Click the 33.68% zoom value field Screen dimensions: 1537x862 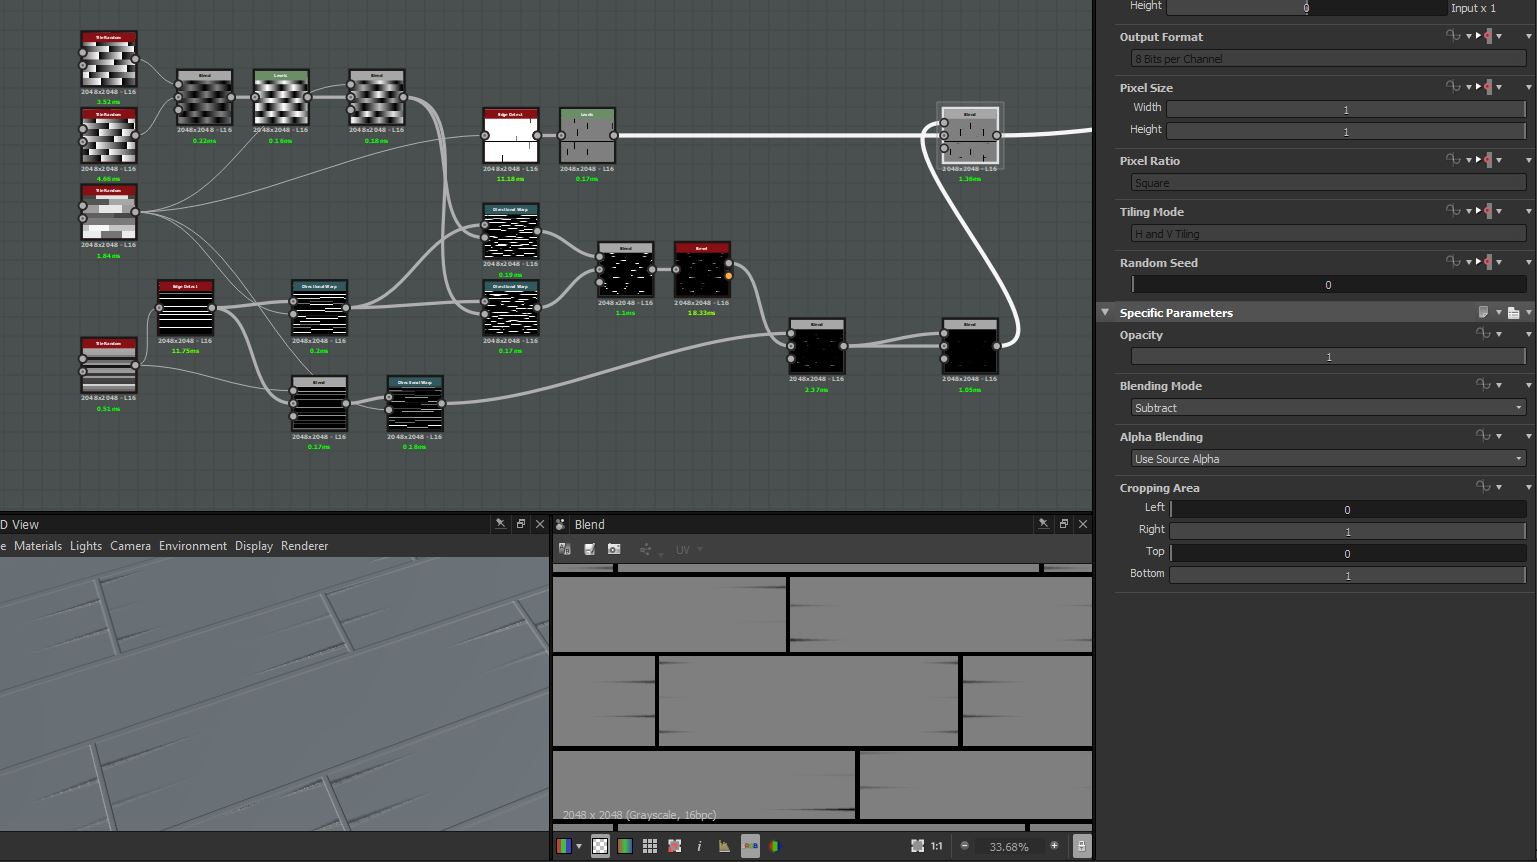tap(1009, 847)
